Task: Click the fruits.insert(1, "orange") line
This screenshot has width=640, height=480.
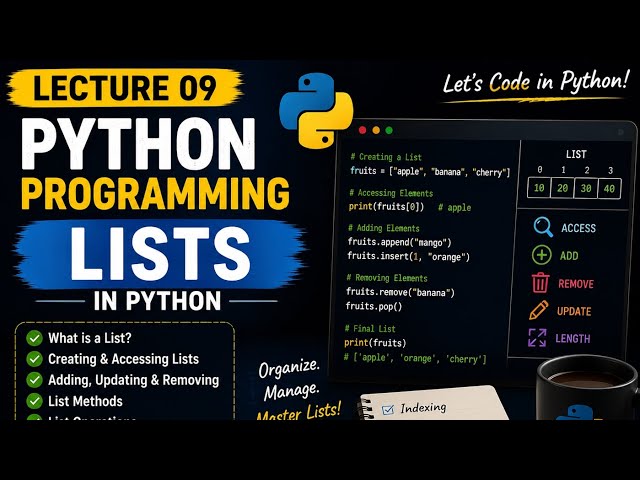Action: 408,256
